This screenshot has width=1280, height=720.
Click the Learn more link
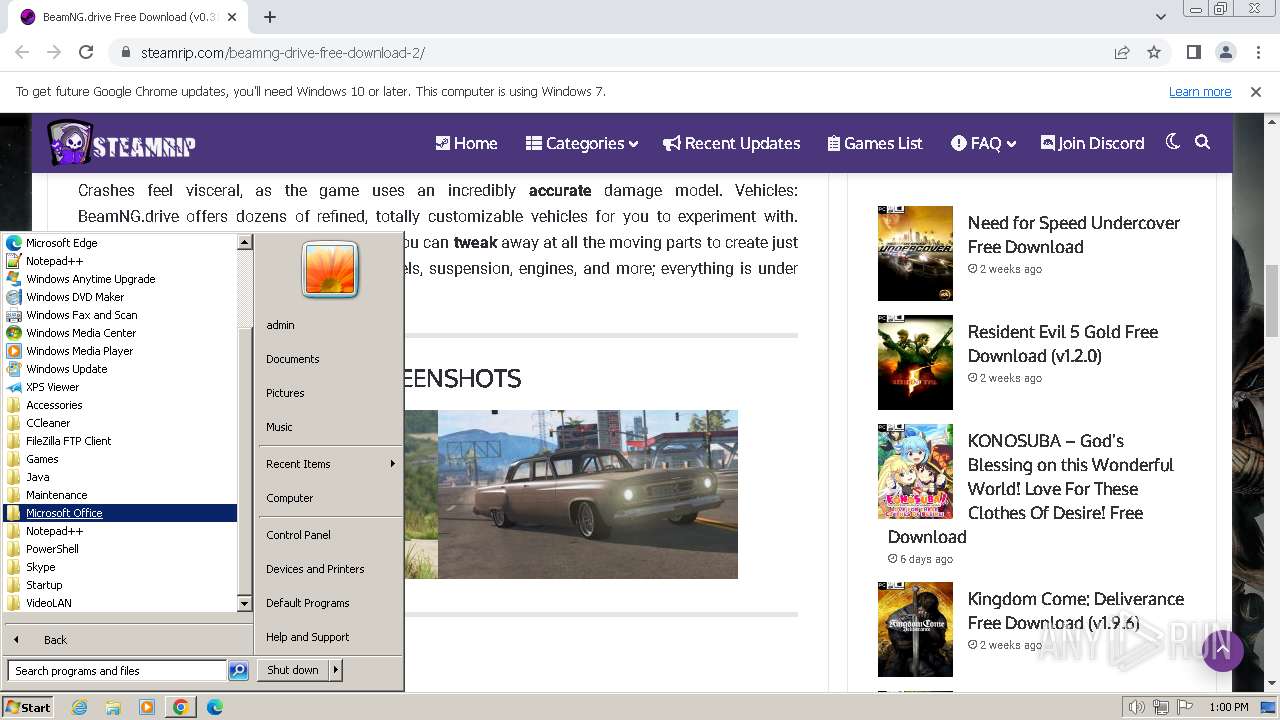(x=1200, y=92)
